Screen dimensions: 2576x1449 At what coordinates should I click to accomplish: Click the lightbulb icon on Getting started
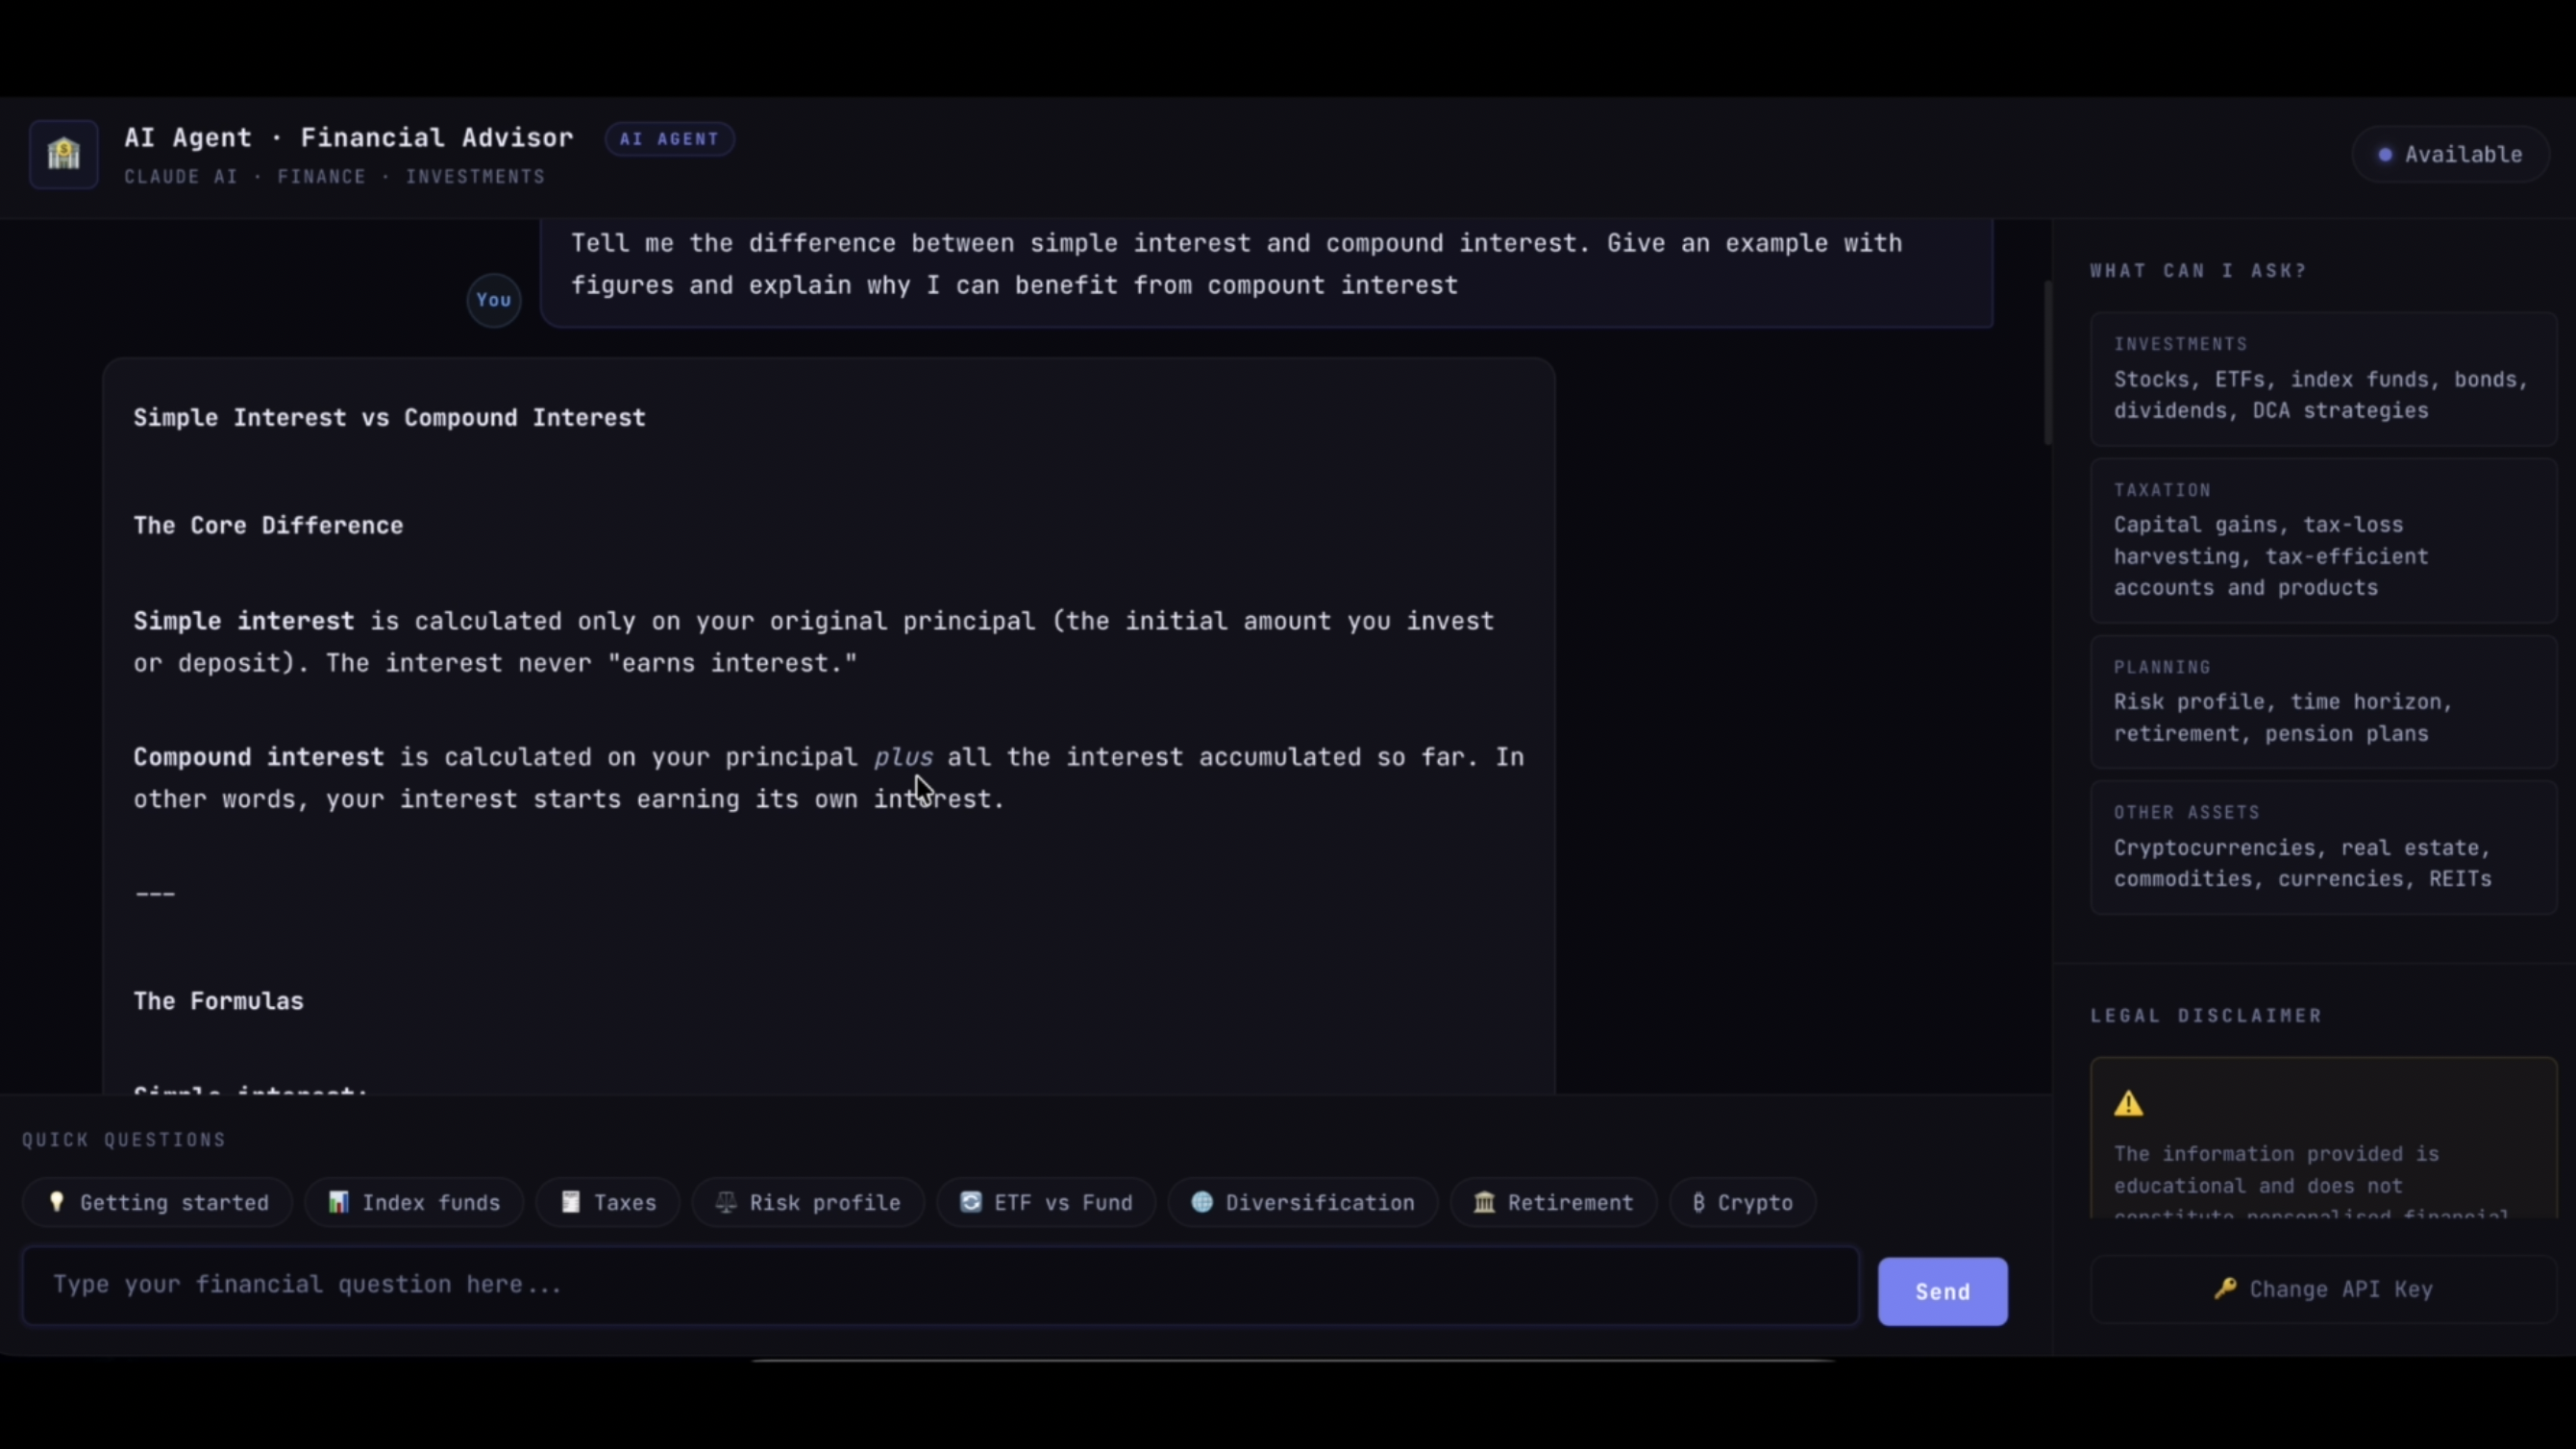pos(57,1202)
